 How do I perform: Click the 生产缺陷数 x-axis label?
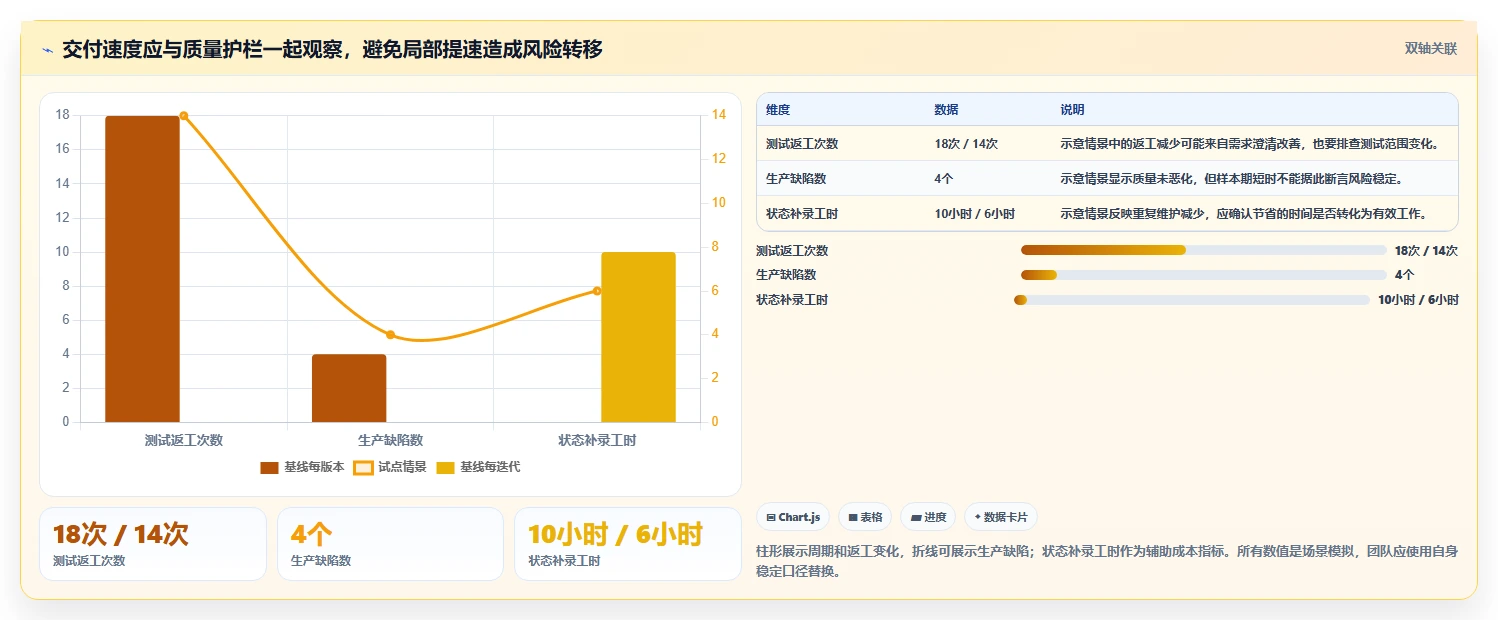(391, 440)
